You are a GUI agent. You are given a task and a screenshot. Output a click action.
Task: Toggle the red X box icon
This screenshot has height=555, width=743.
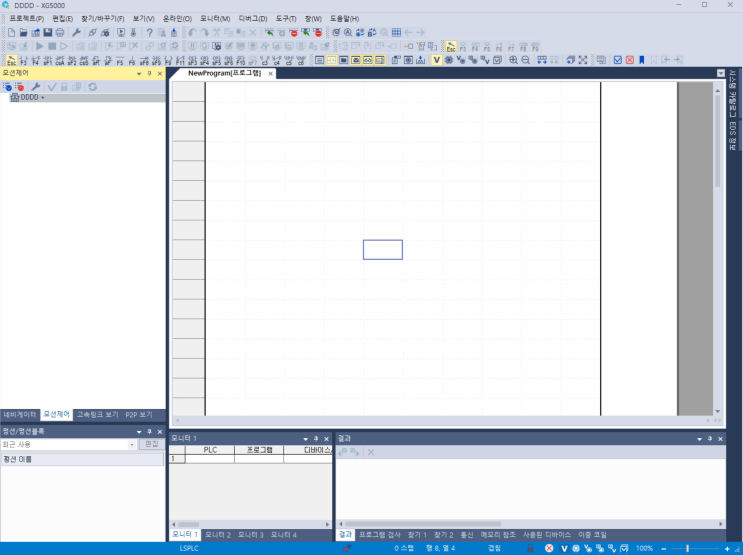[629, 60]
